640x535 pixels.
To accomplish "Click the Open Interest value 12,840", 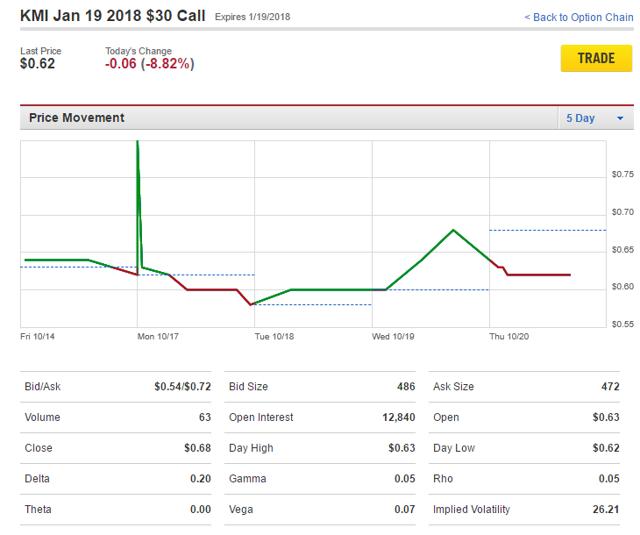I will (399, 417).
